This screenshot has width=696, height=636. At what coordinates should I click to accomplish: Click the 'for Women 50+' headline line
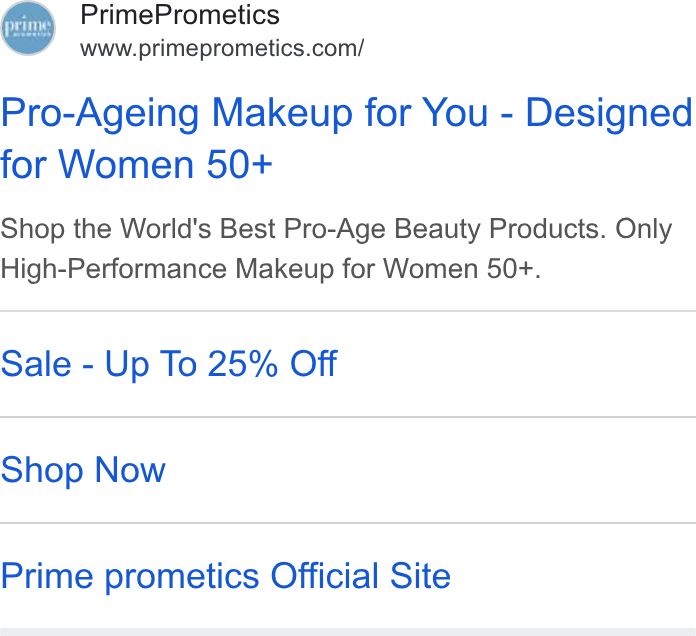136,165
